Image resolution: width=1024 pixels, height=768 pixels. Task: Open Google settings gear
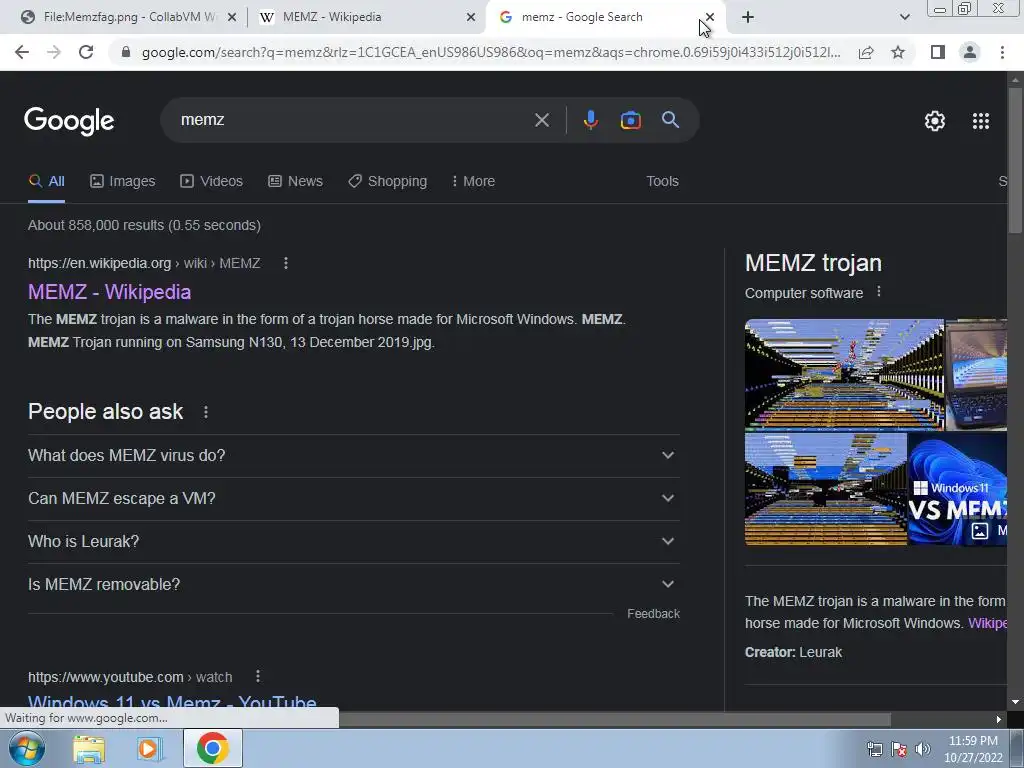[x=935, y=121]
